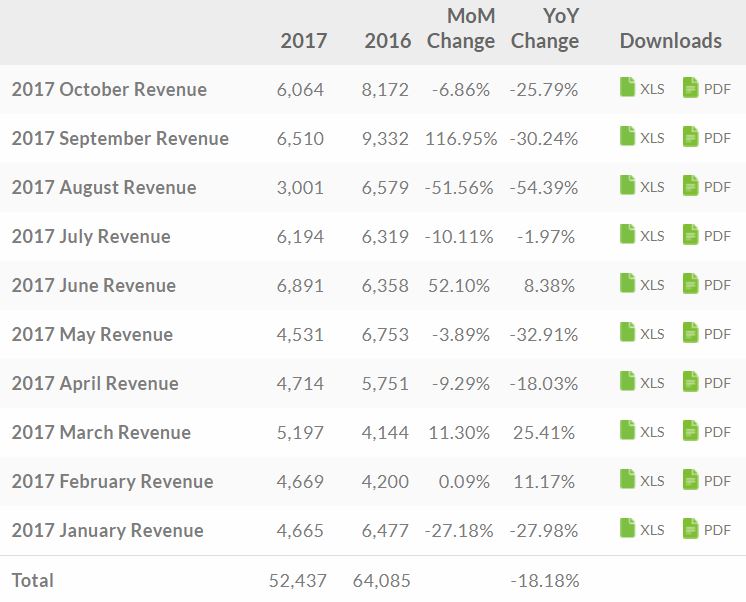Click the 2017 total value 52,437

pyautogui.click(x=298, y=581)
